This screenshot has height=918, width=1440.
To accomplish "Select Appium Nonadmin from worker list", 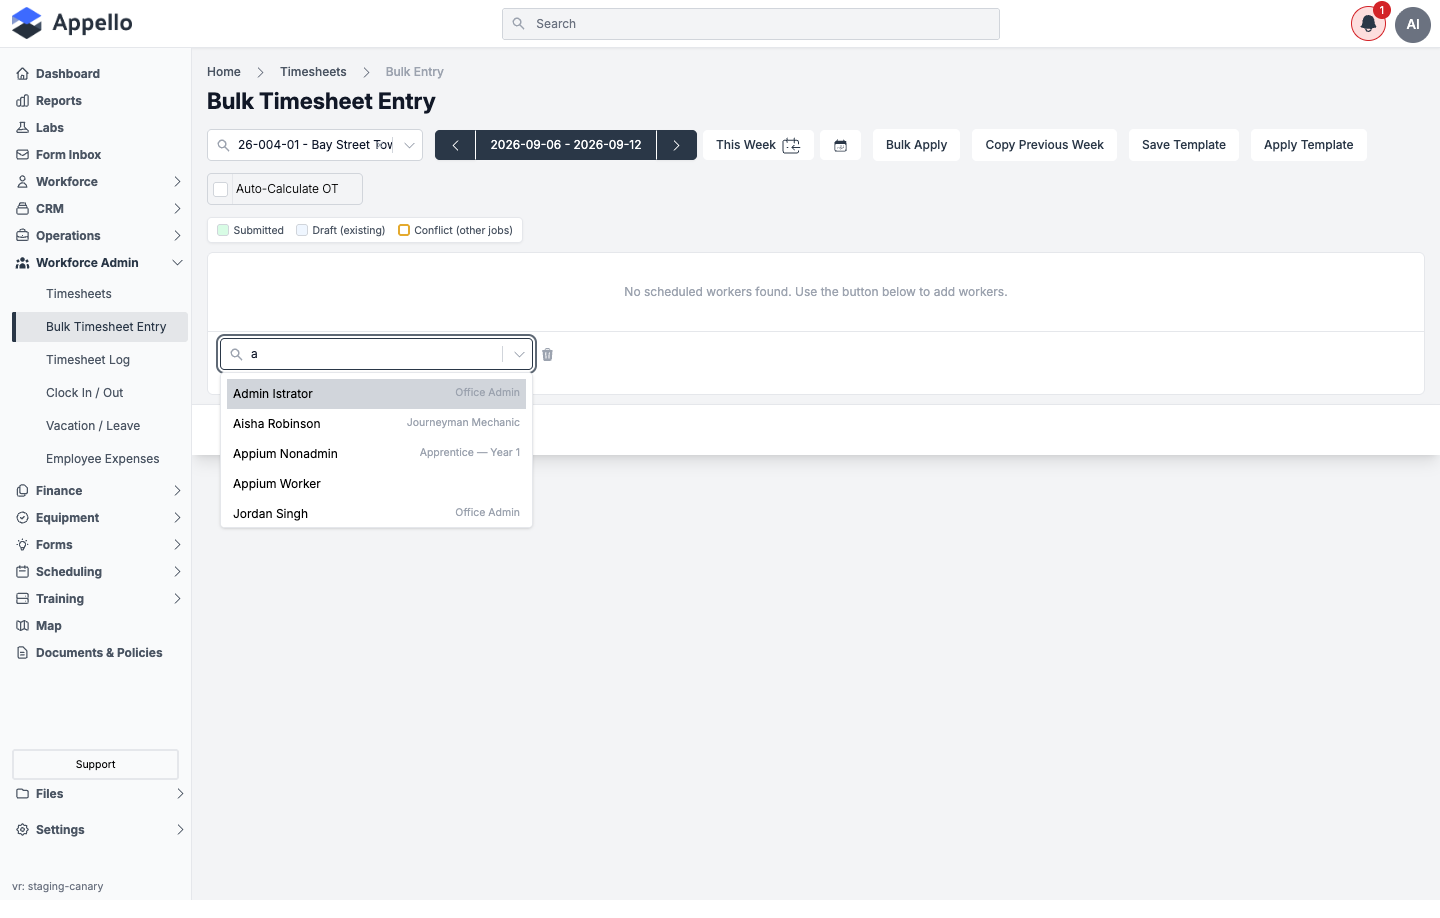I will [376, 454].
